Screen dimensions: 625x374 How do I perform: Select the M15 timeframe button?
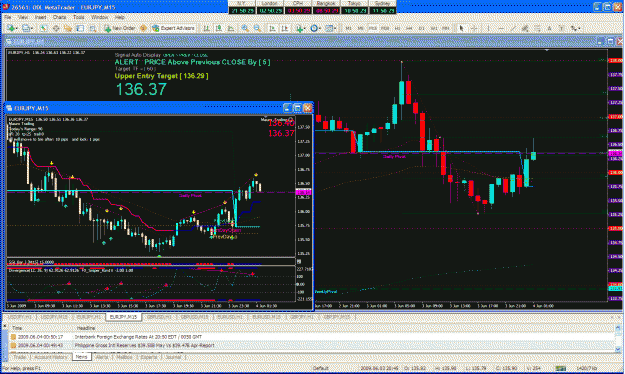(373, 28)
